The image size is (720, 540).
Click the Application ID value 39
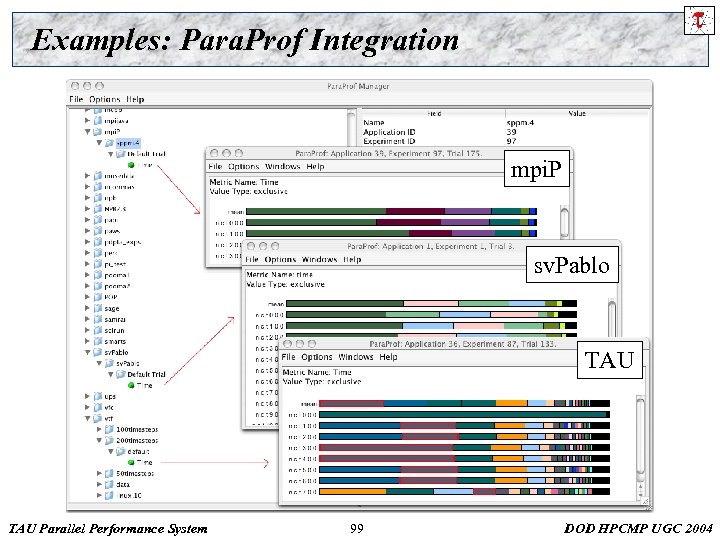pyautogui.click(x=511, y=132)
